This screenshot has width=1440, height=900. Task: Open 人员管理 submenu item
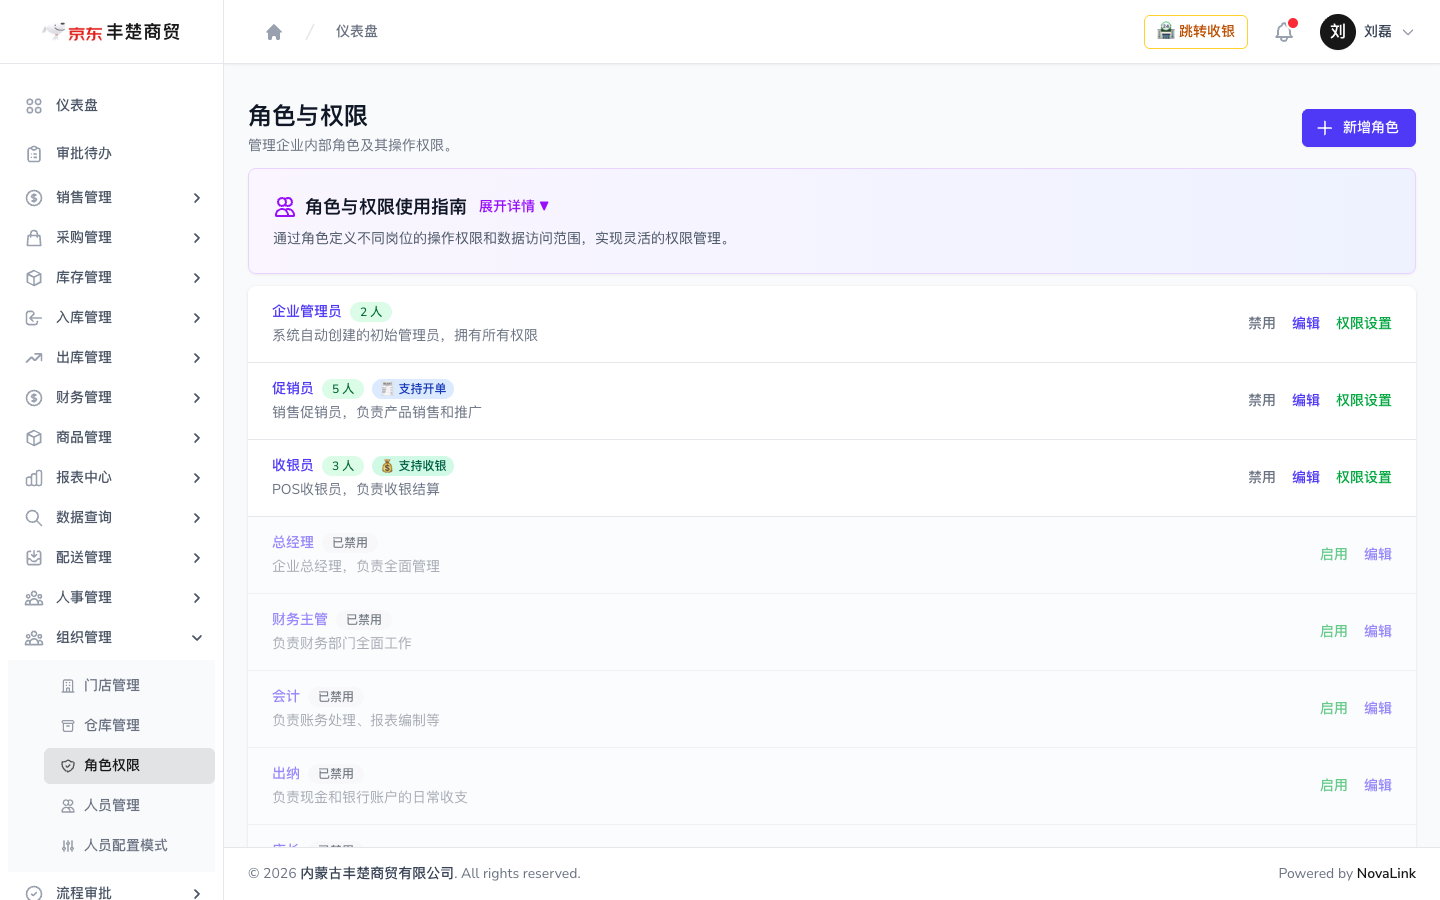(129, 806)
